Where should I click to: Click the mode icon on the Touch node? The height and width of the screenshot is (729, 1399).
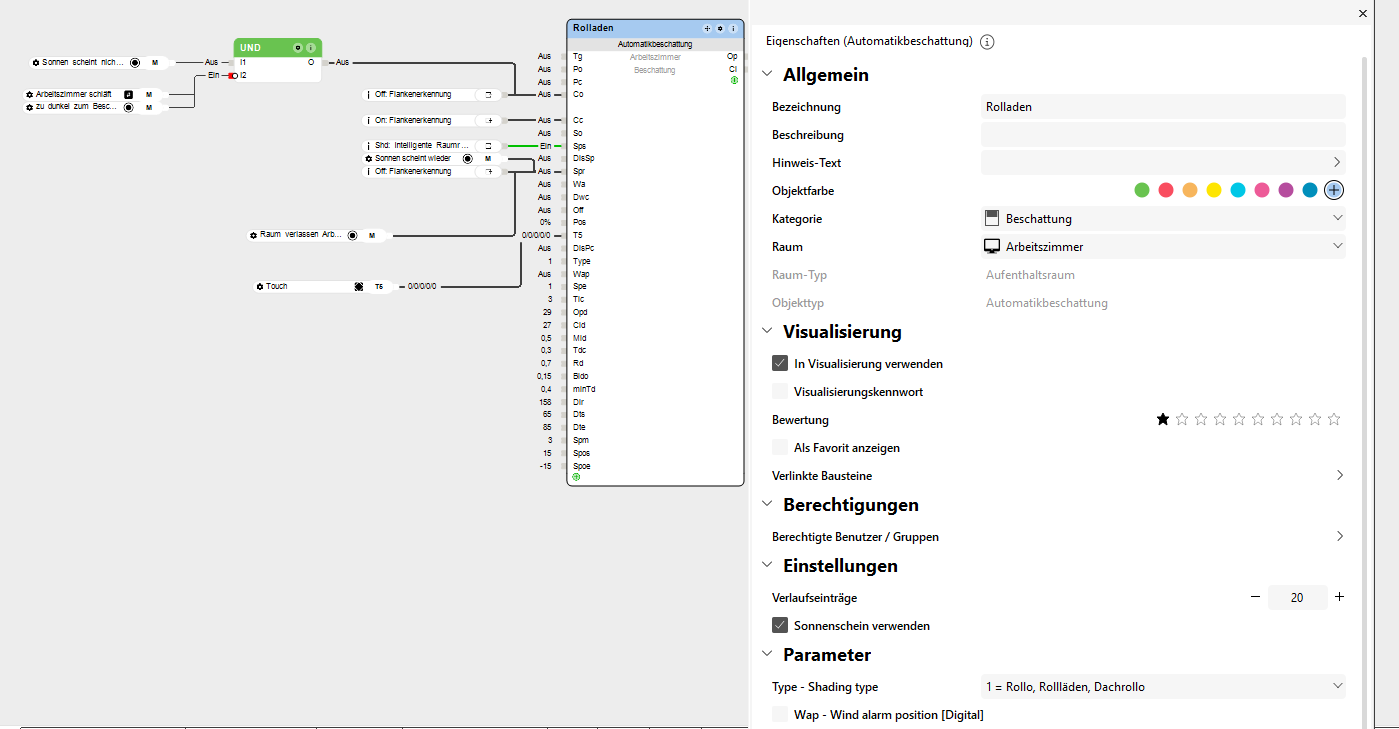(359, 286)
